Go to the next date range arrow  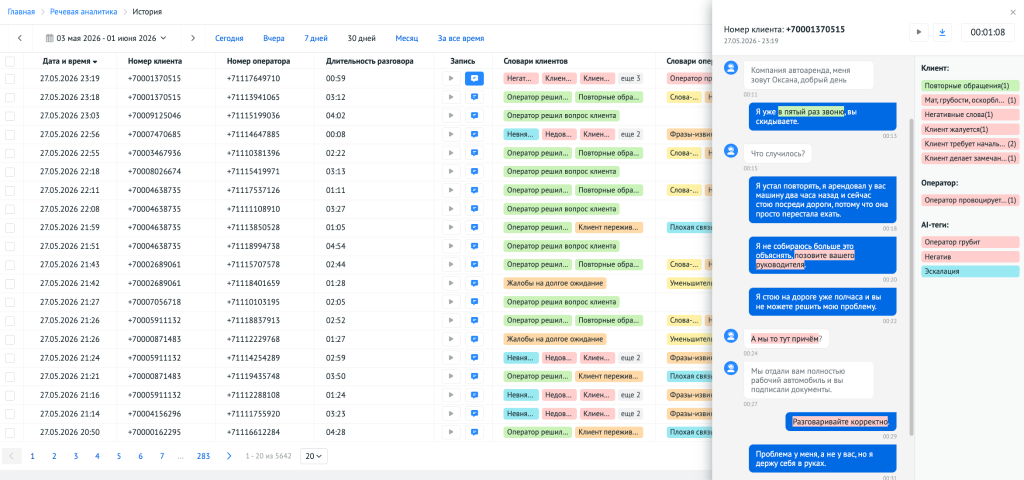coord(193,39)
